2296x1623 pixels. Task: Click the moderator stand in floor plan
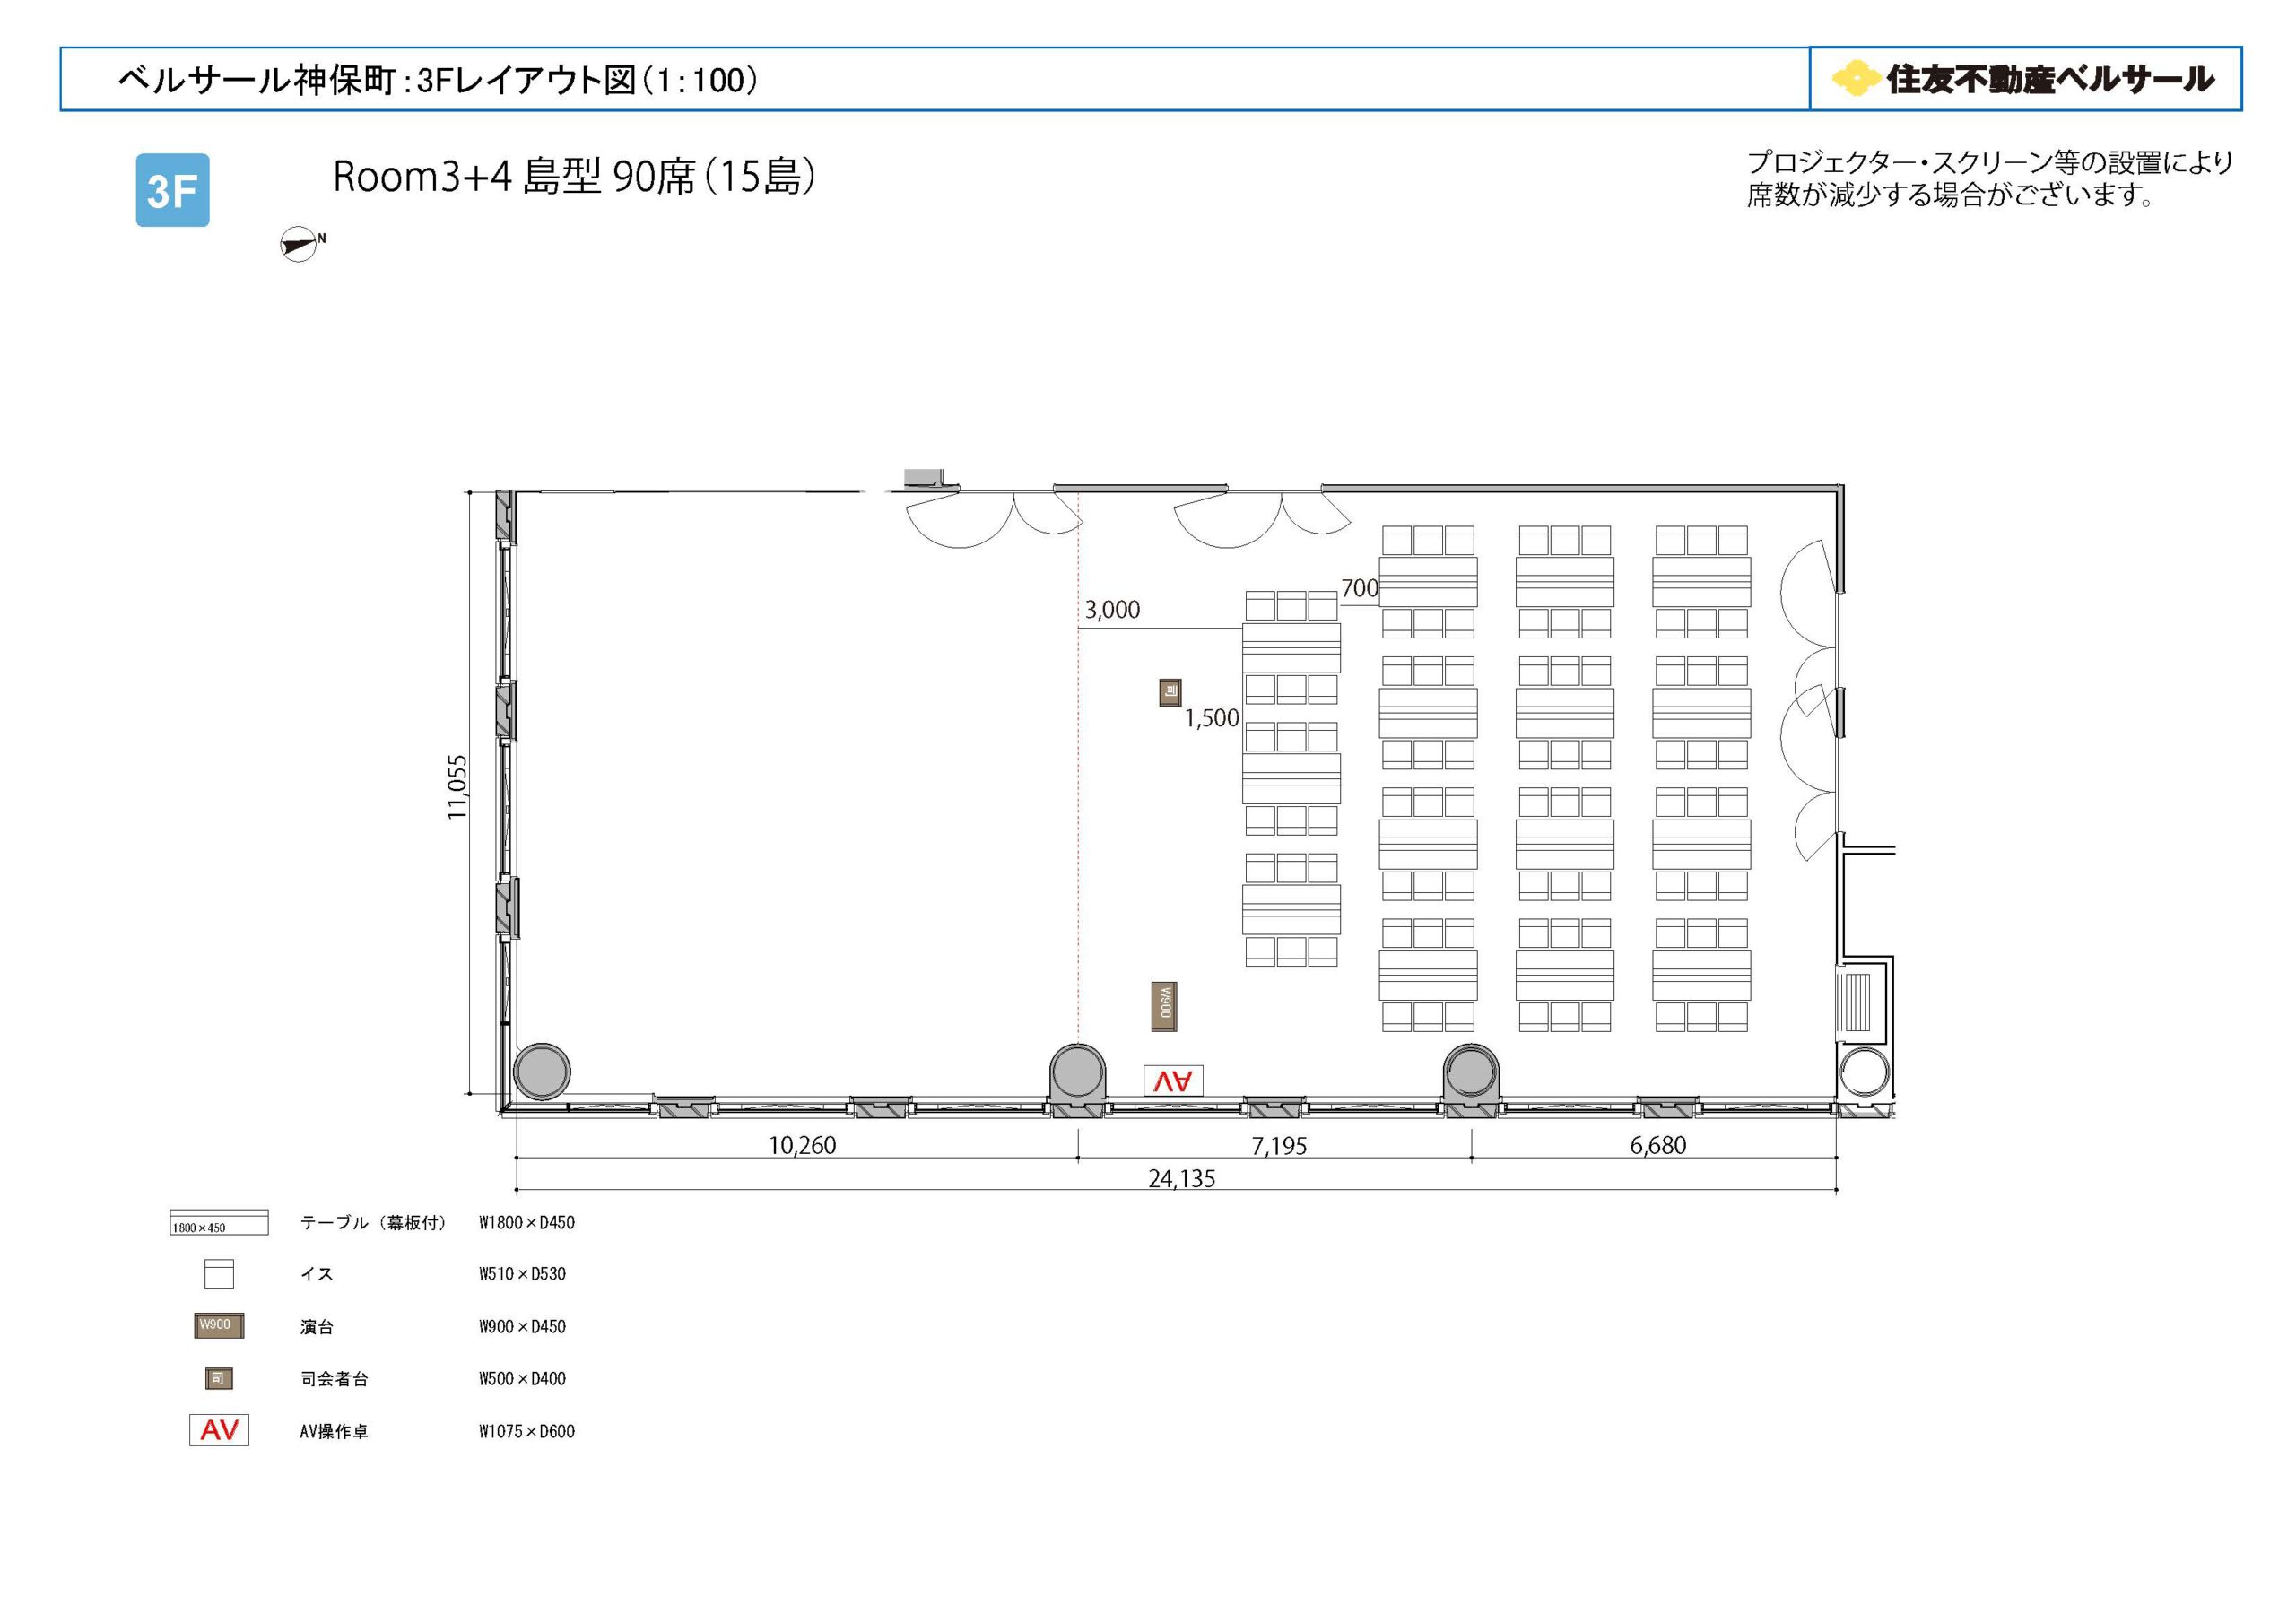pyautogui.click(x=1170, y=692)
